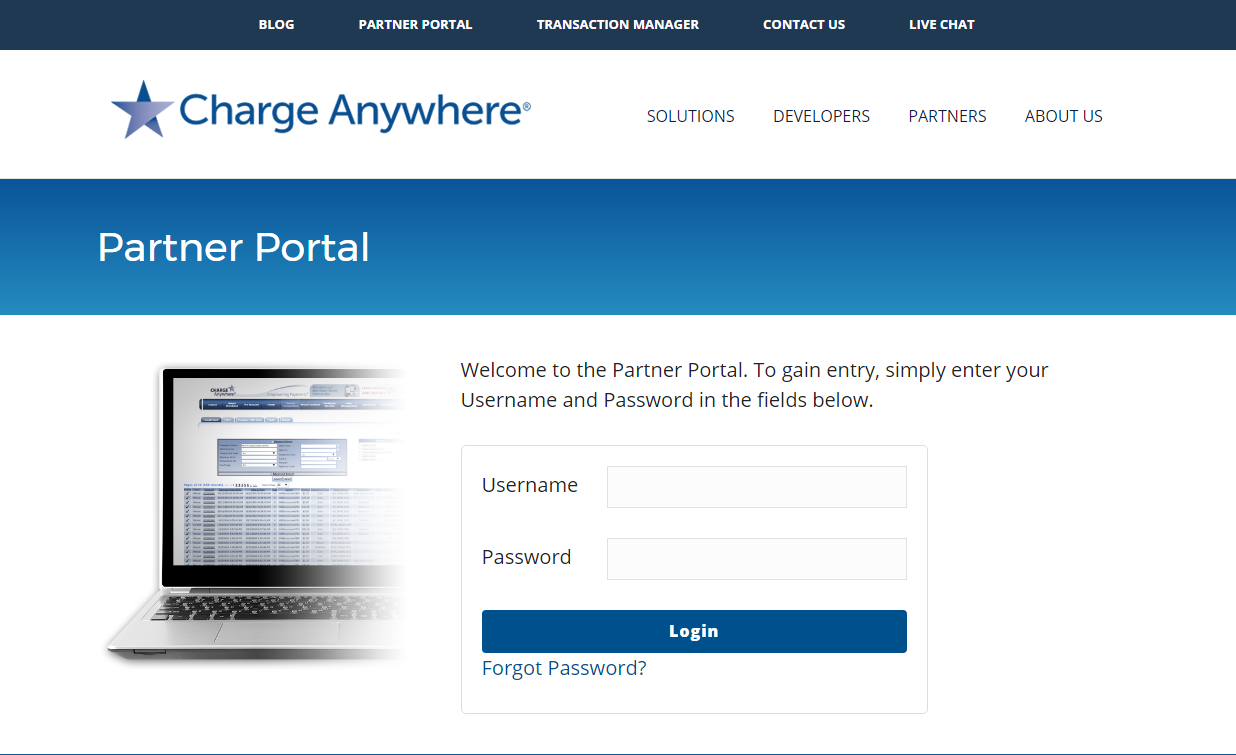
Task: Click the Username field label
Action: 530,485
